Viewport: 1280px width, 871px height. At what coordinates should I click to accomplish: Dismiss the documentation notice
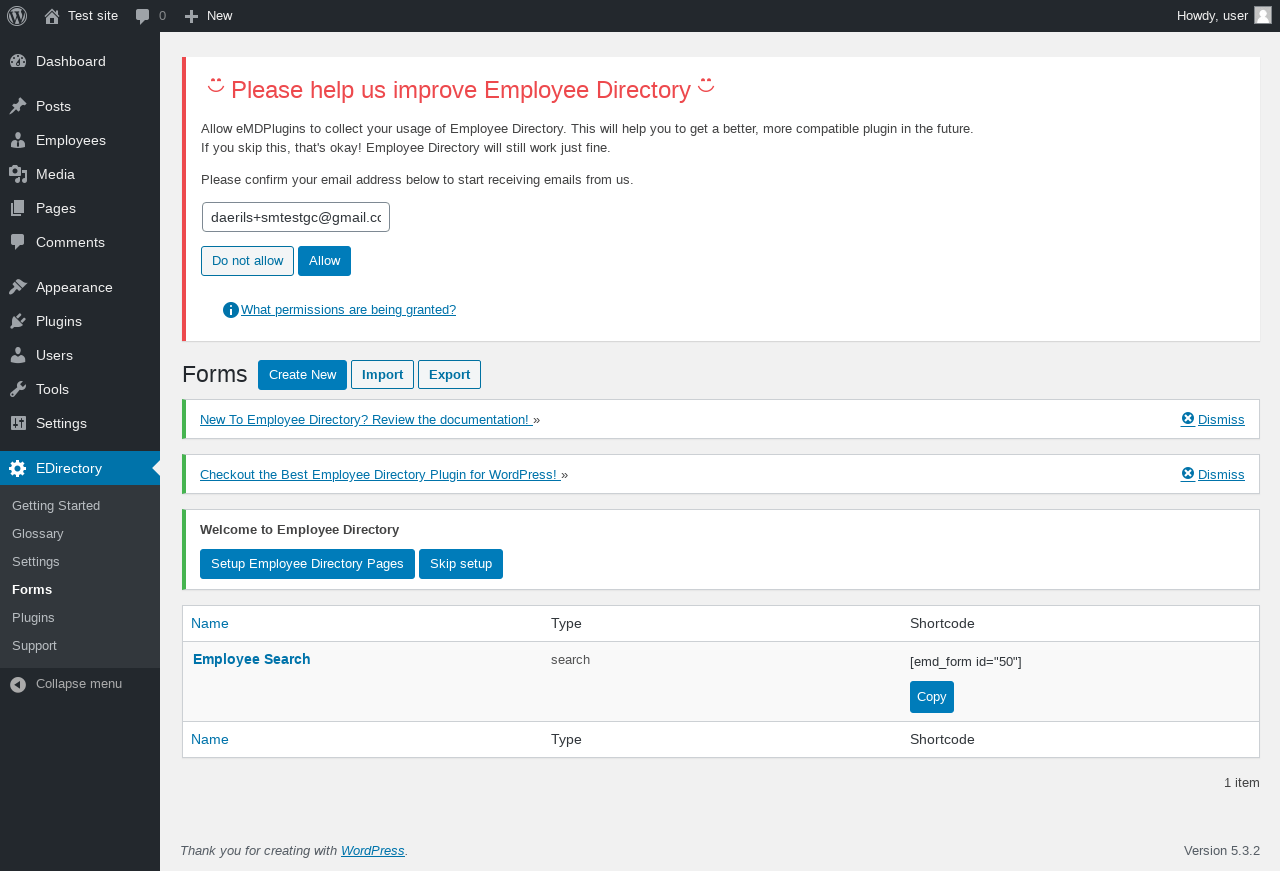click(x=1221, y=420)
